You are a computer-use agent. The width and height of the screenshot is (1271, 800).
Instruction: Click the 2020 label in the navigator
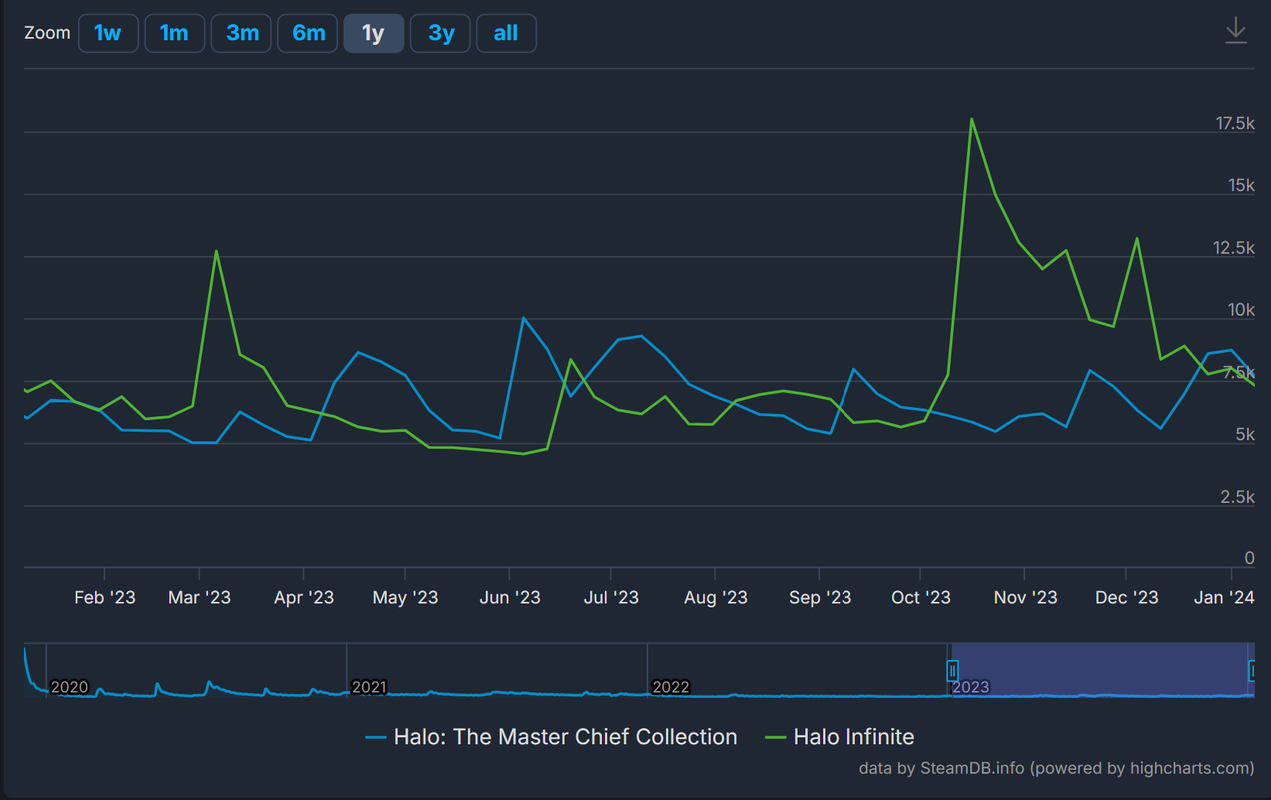tap(69, 687)
